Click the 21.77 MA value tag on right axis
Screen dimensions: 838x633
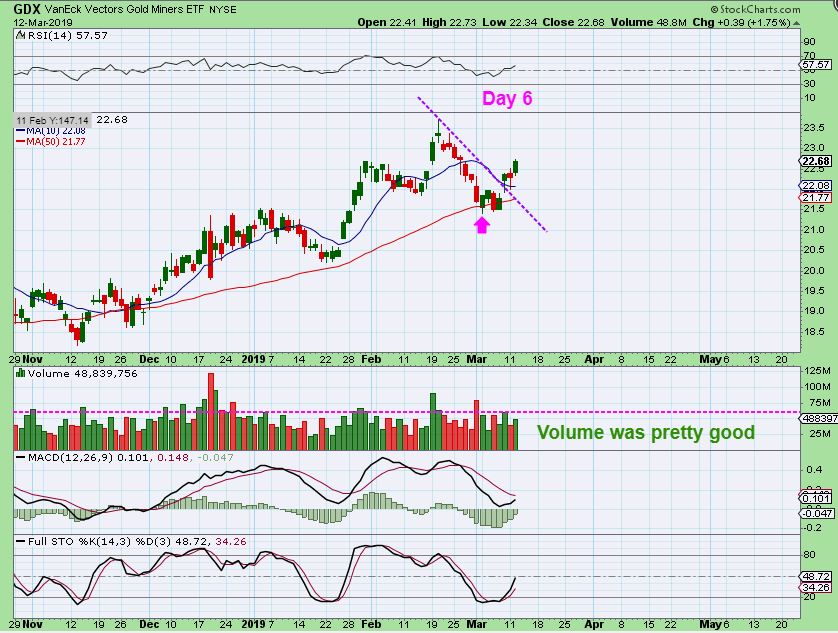[x=816, y=197]
